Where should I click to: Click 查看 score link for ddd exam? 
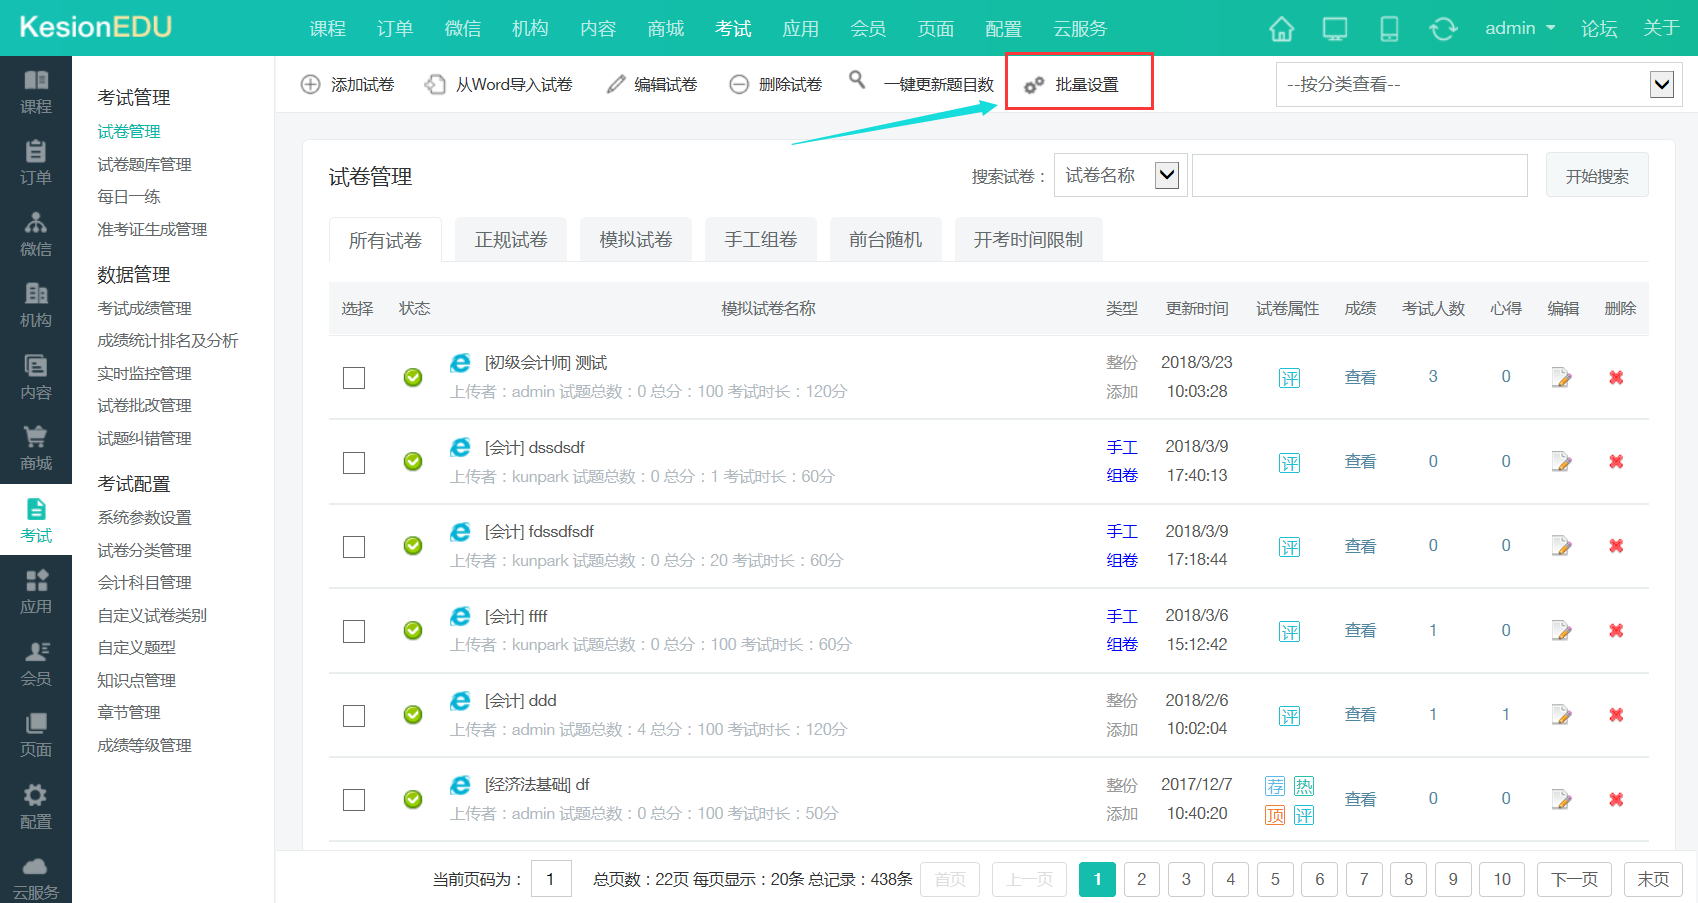tap(1360, 715)
